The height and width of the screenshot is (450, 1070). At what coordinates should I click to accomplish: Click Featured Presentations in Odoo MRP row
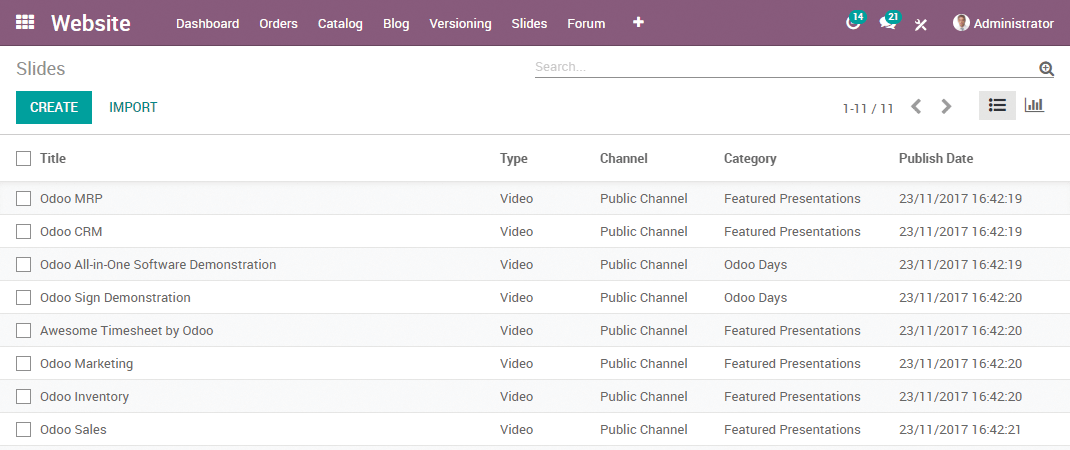tap(792, 199)
